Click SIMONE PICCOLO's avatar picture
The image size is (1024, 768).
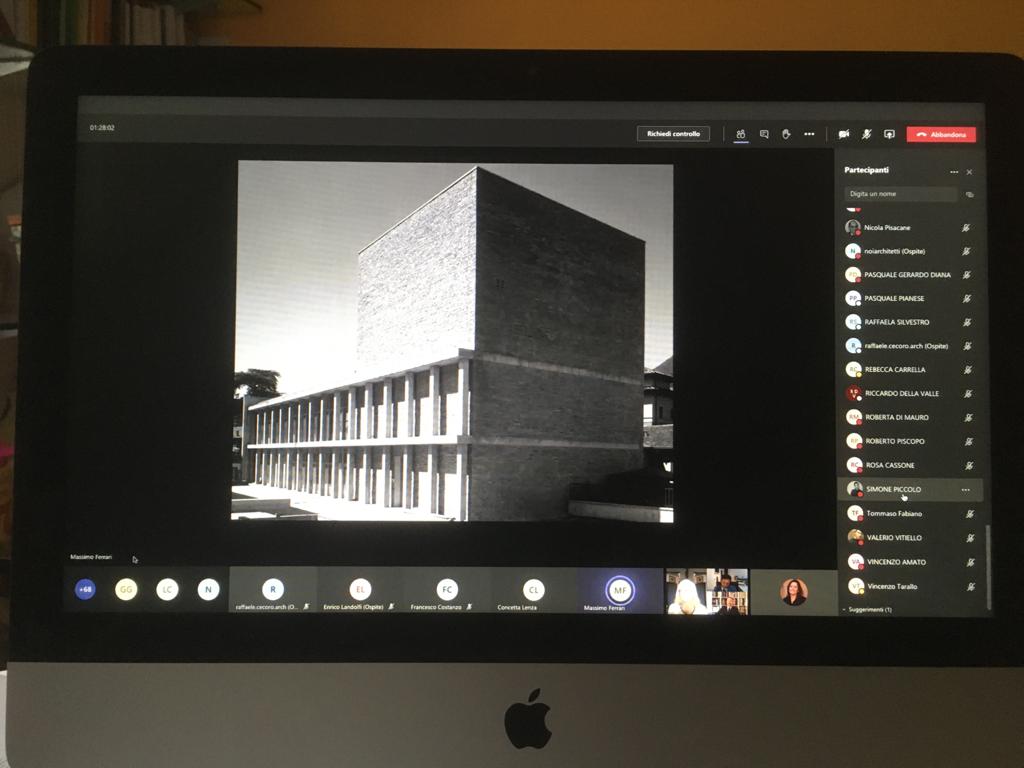[x=855, y=488]
